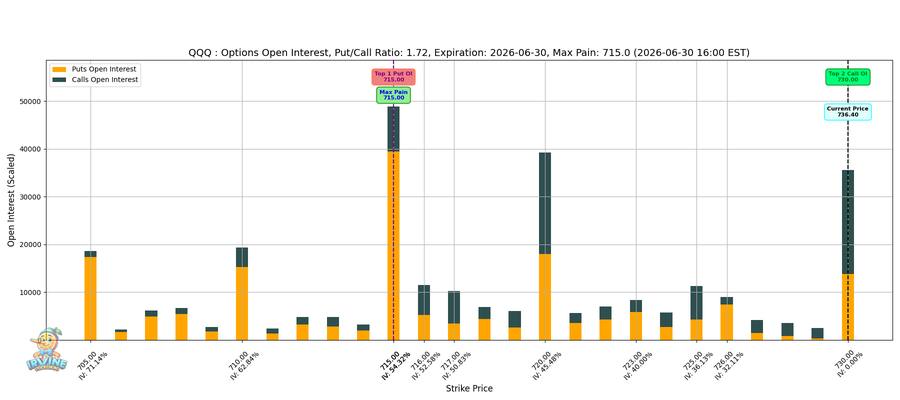
Task: Click the 10000 y-axis tick label
Action: coord(32,292)
